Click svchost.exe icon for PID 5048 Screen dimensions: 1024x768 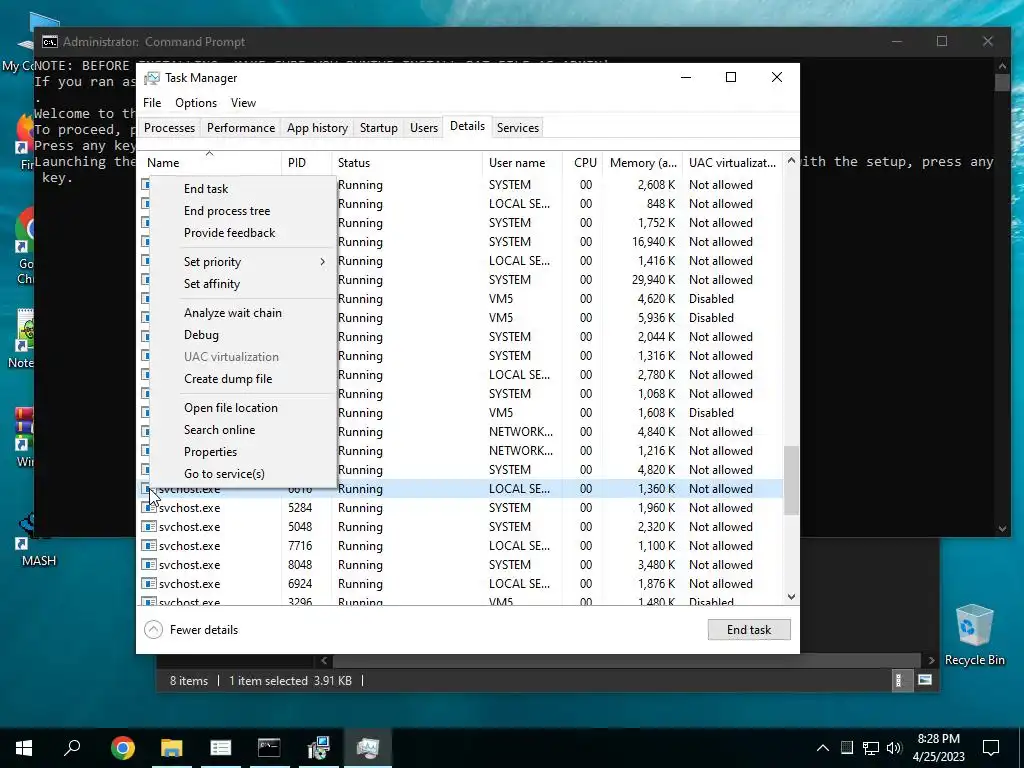coord(149,526)
